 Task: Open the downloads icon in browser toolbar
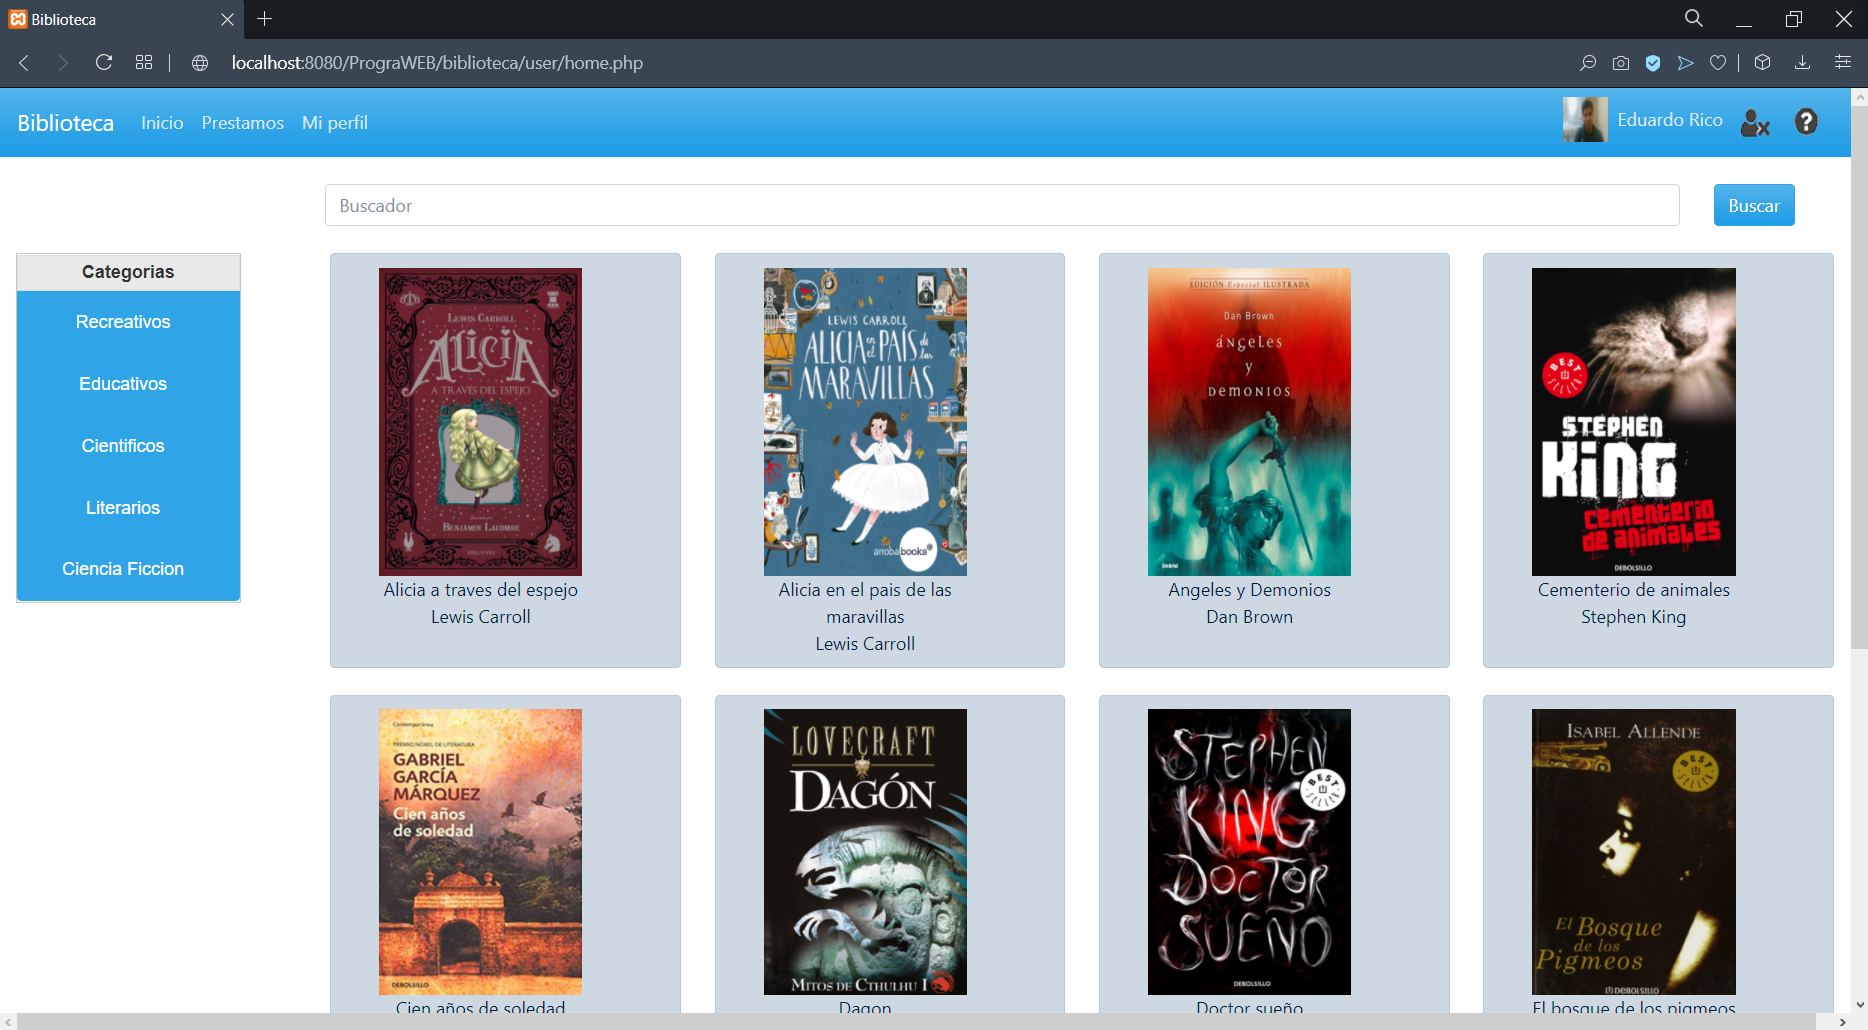click(1802, 63)
